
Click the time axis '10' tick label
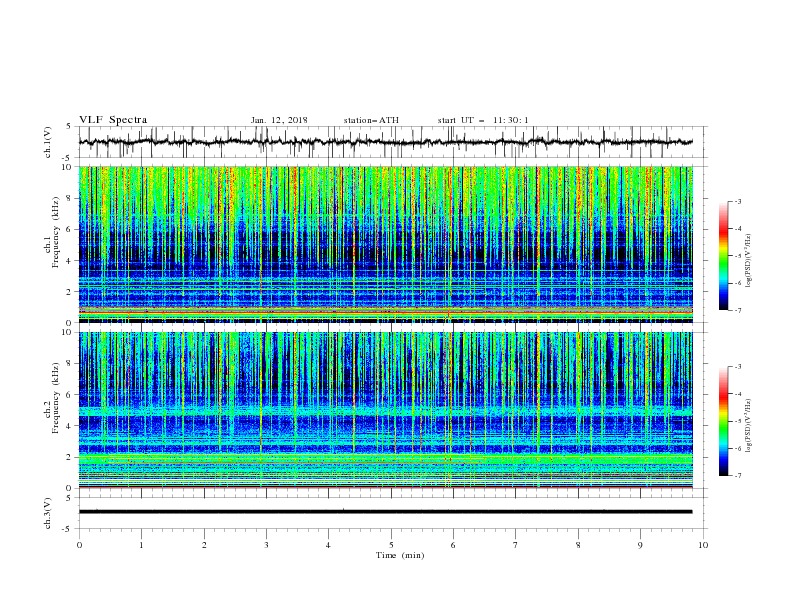[x=703, y=545]
